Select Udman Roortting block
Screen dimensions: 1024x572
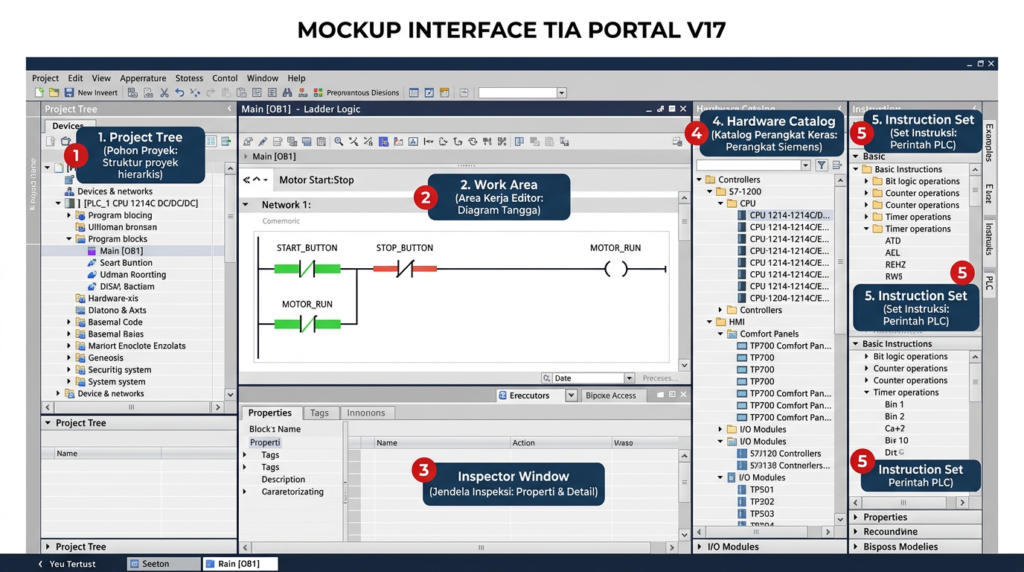133,274
